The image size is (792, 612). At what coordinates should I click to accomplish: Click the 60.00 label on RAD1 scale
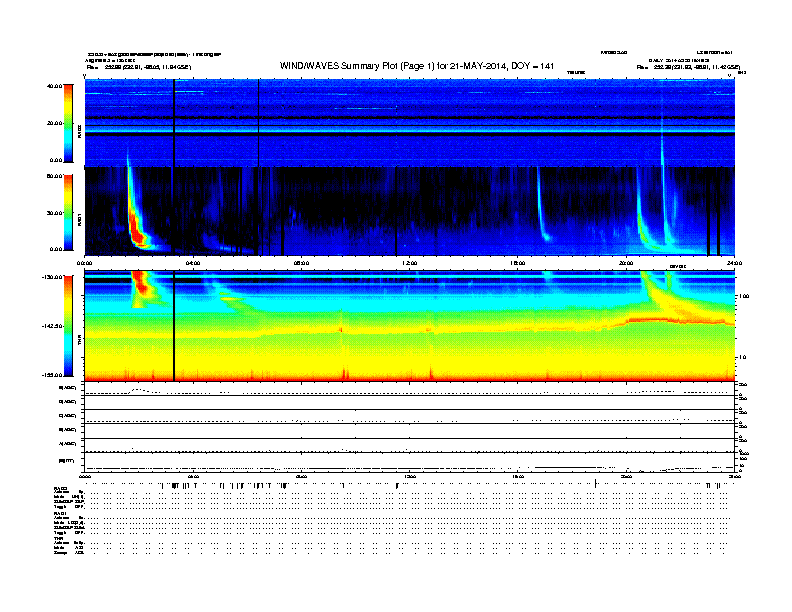tap(54, 176)
